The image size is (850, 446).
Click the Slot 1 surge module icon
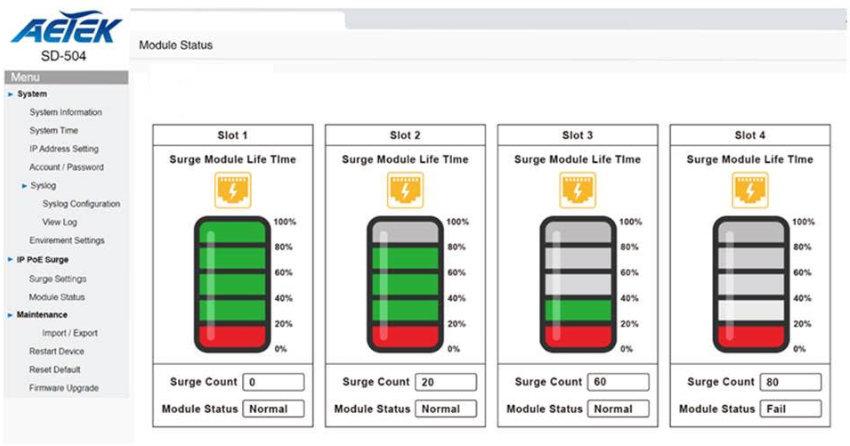click(232, 189)
